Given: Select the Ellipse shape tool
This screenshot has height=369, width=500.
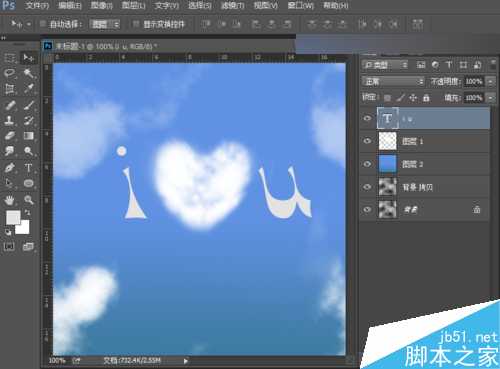Looking at the screenshot, I should (x=28, y=183).
